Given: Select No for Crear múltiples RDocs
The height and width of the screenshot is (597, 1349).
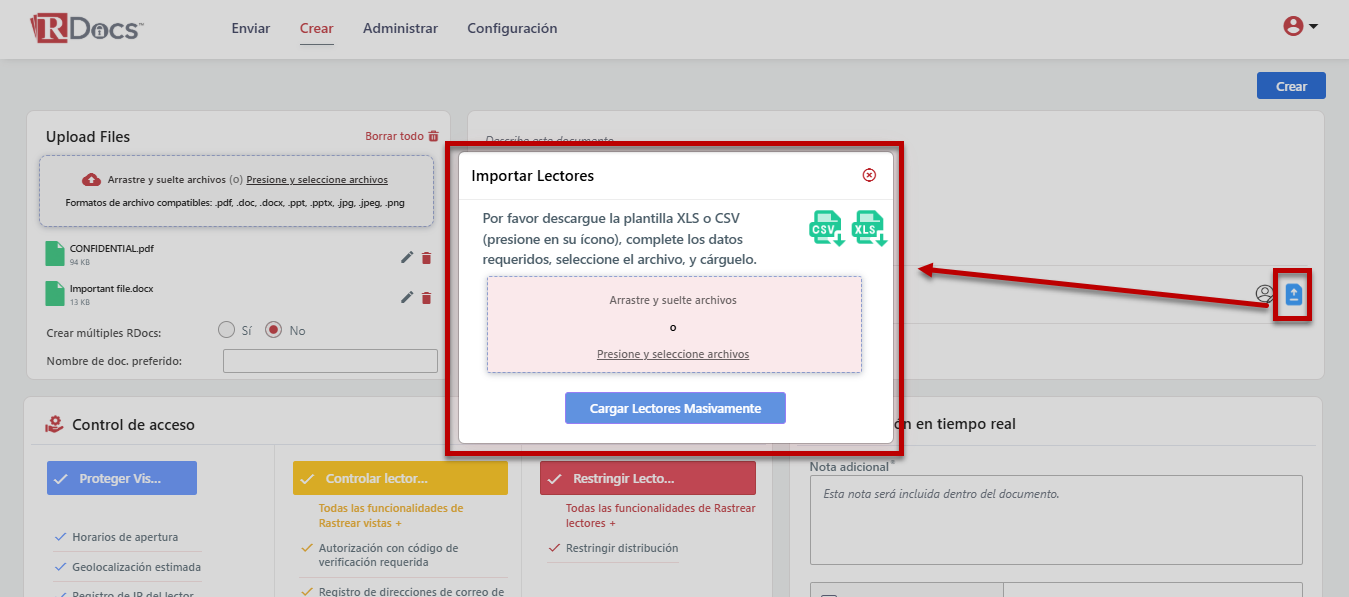Looking at the screenshot, I should [274, 330].
